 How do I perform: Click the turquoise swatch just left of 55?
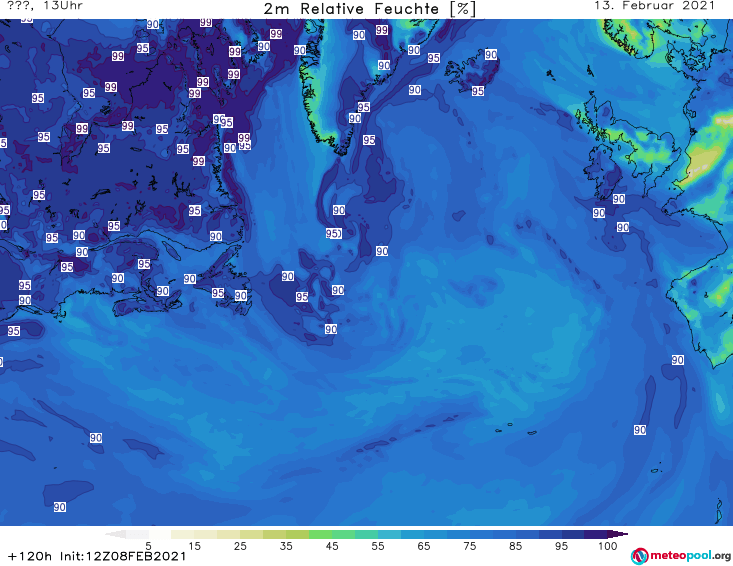click(x=366, y=534)
